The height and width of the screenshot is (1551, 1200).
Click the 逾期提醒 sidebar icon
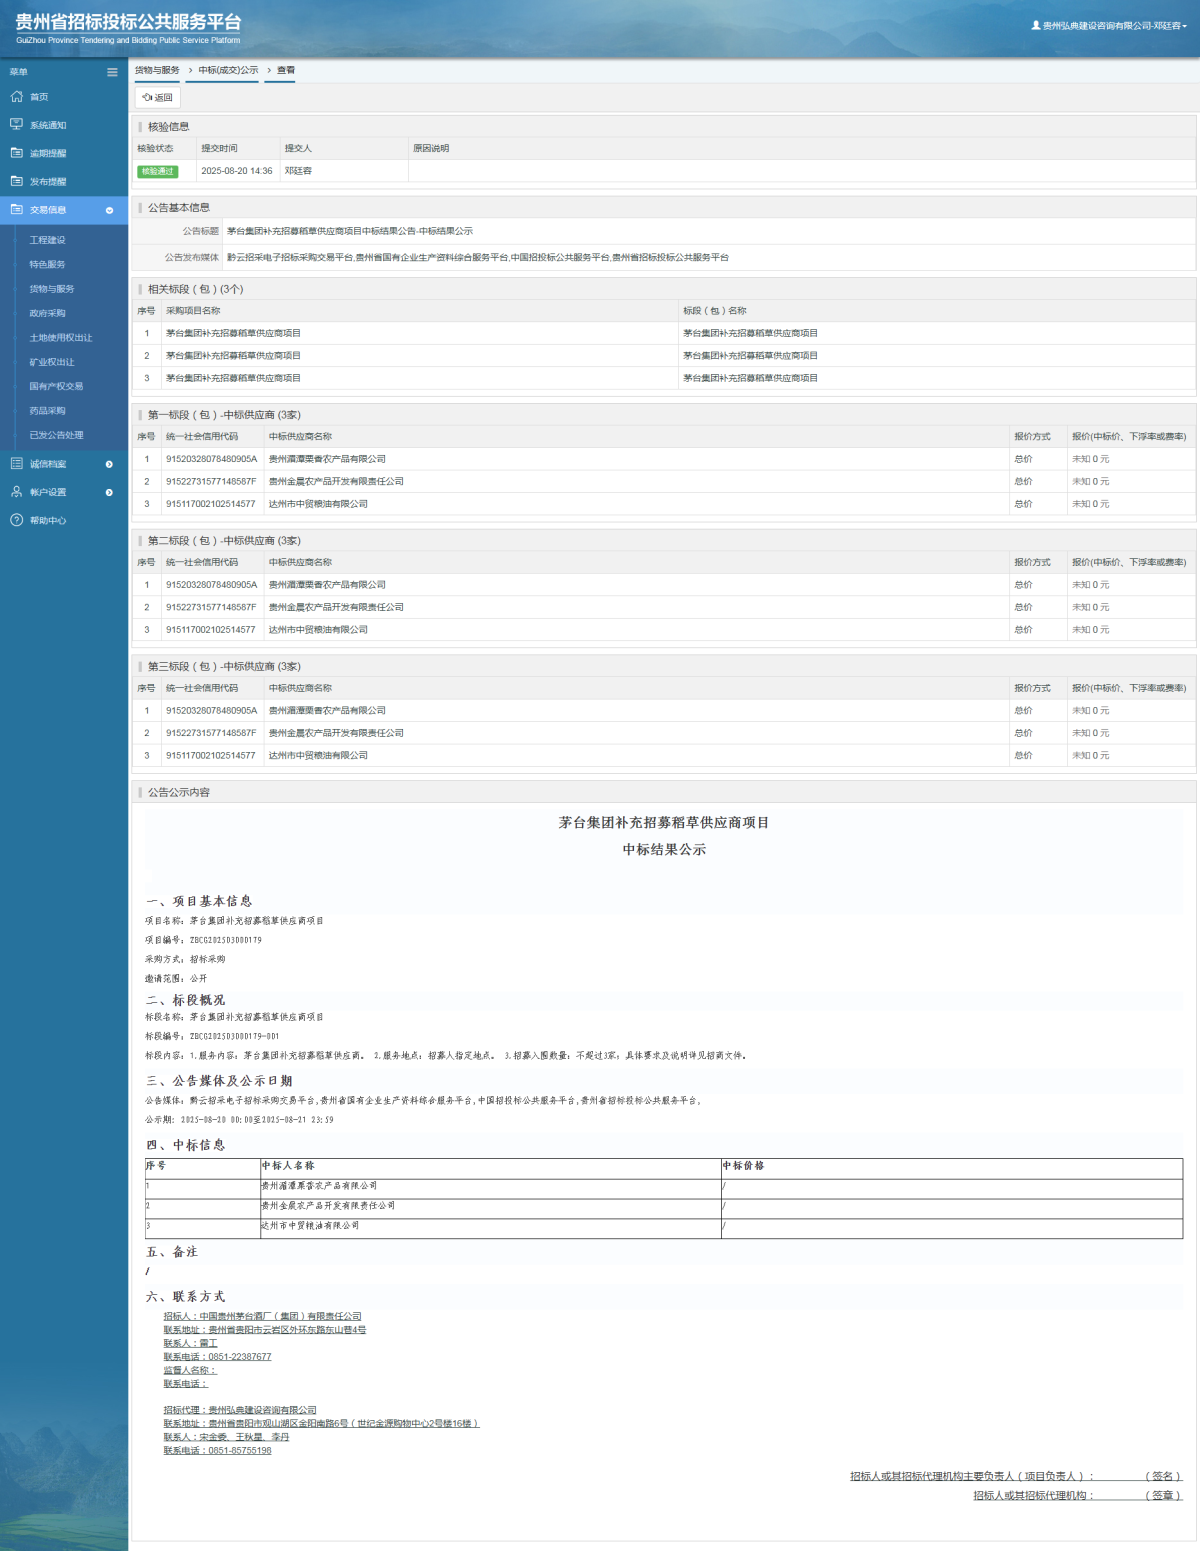pos(16,153)
